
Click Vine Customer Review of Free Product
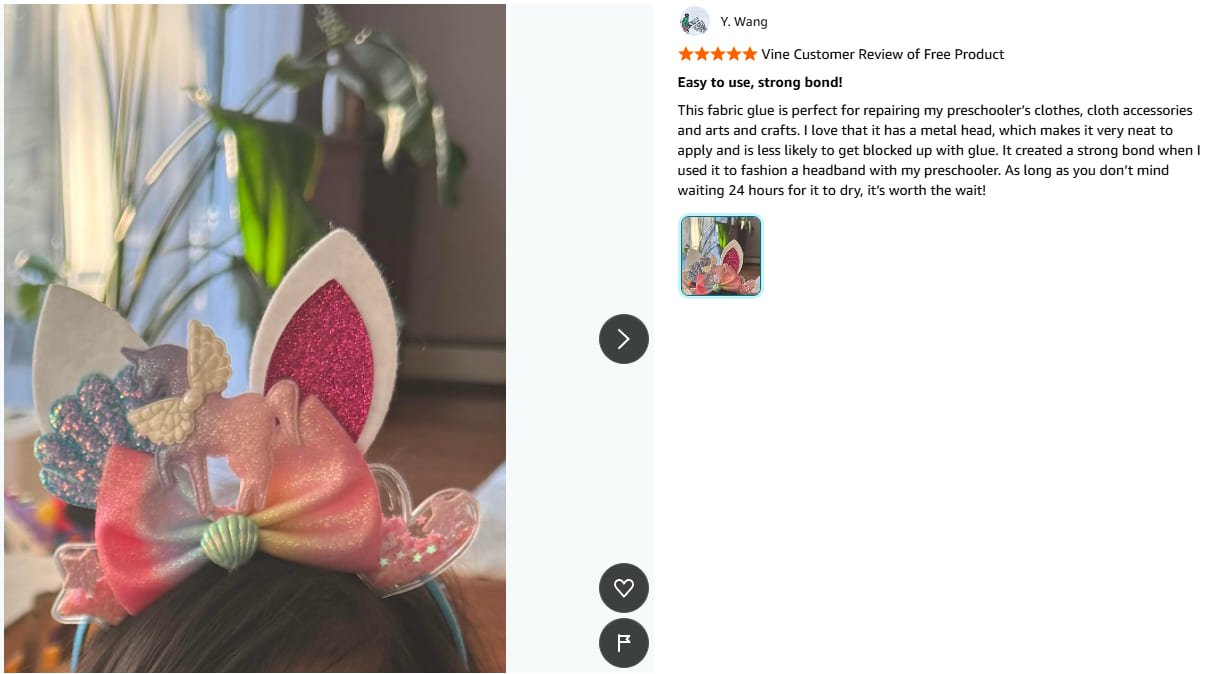(x=883, y=54)
